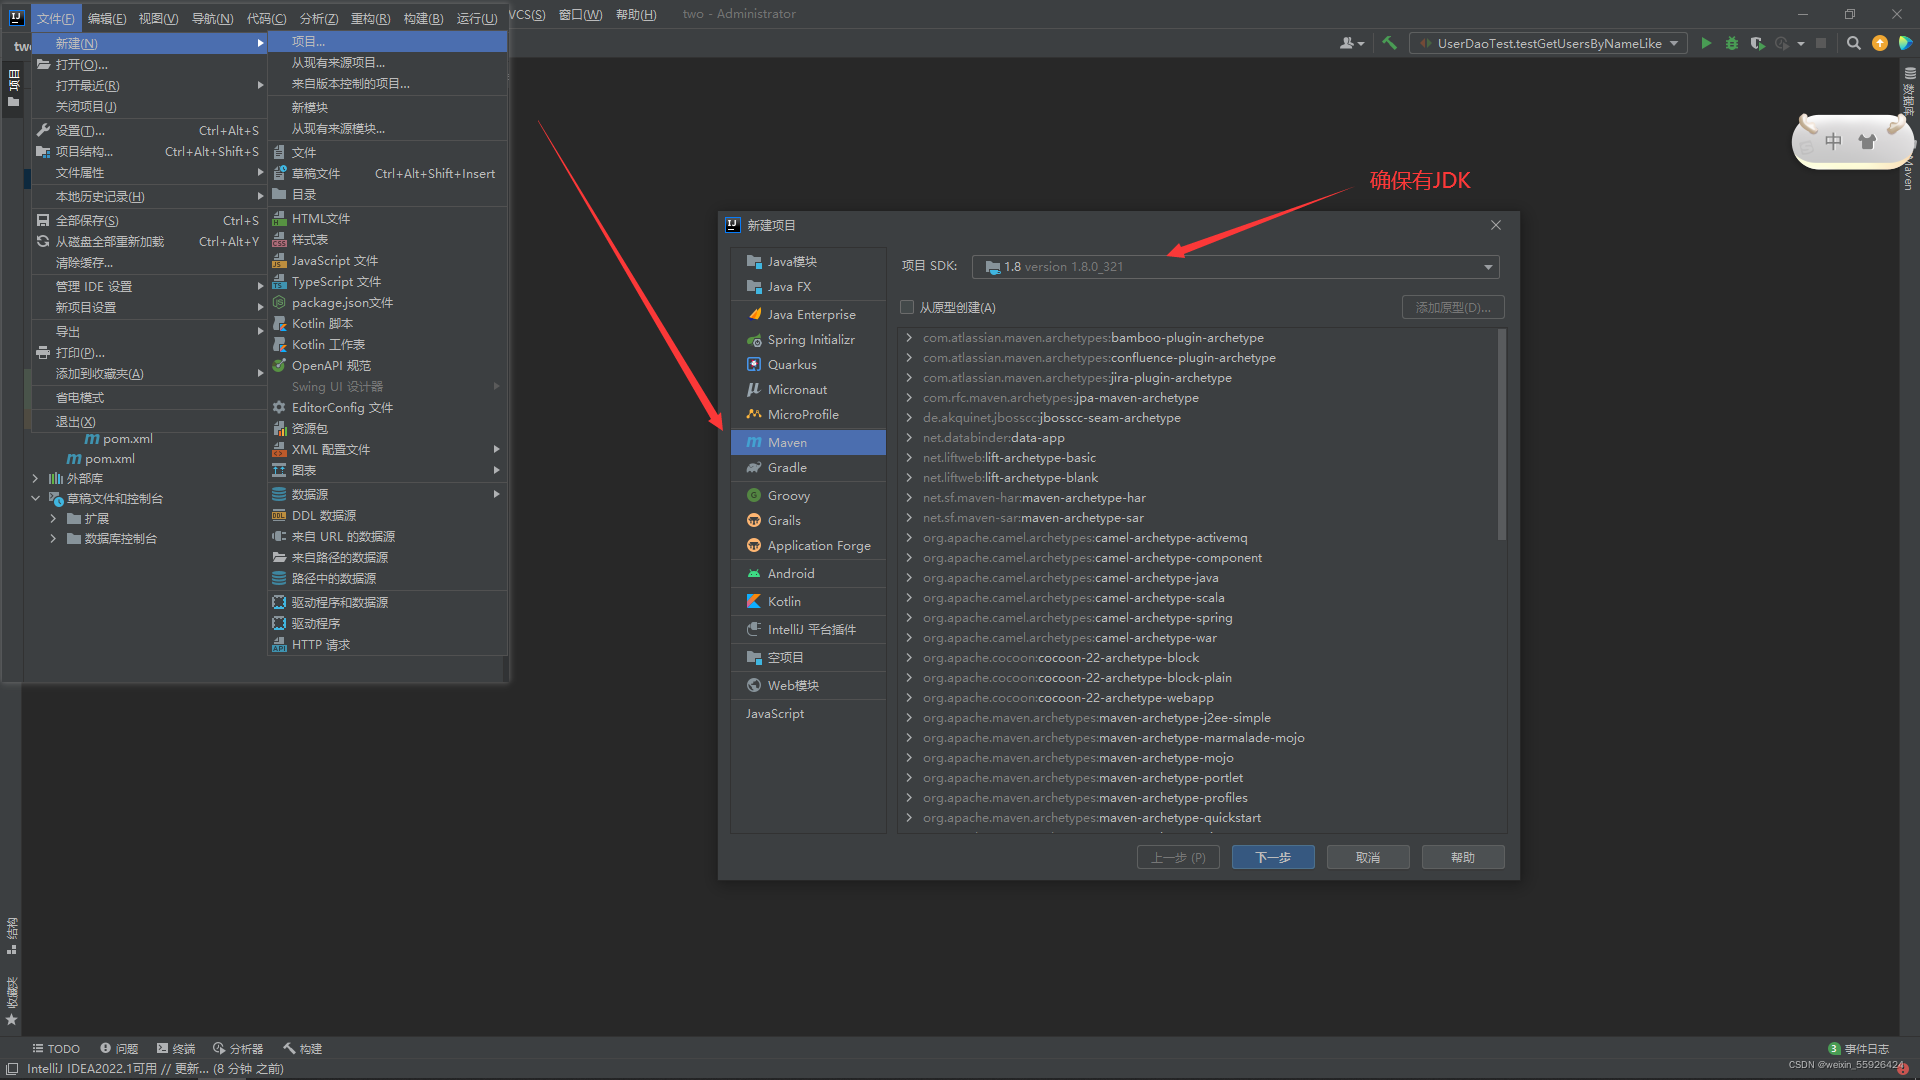Select Gradle in the project type list
The width and height of the screenshot is (1920, 1080).
808,467
